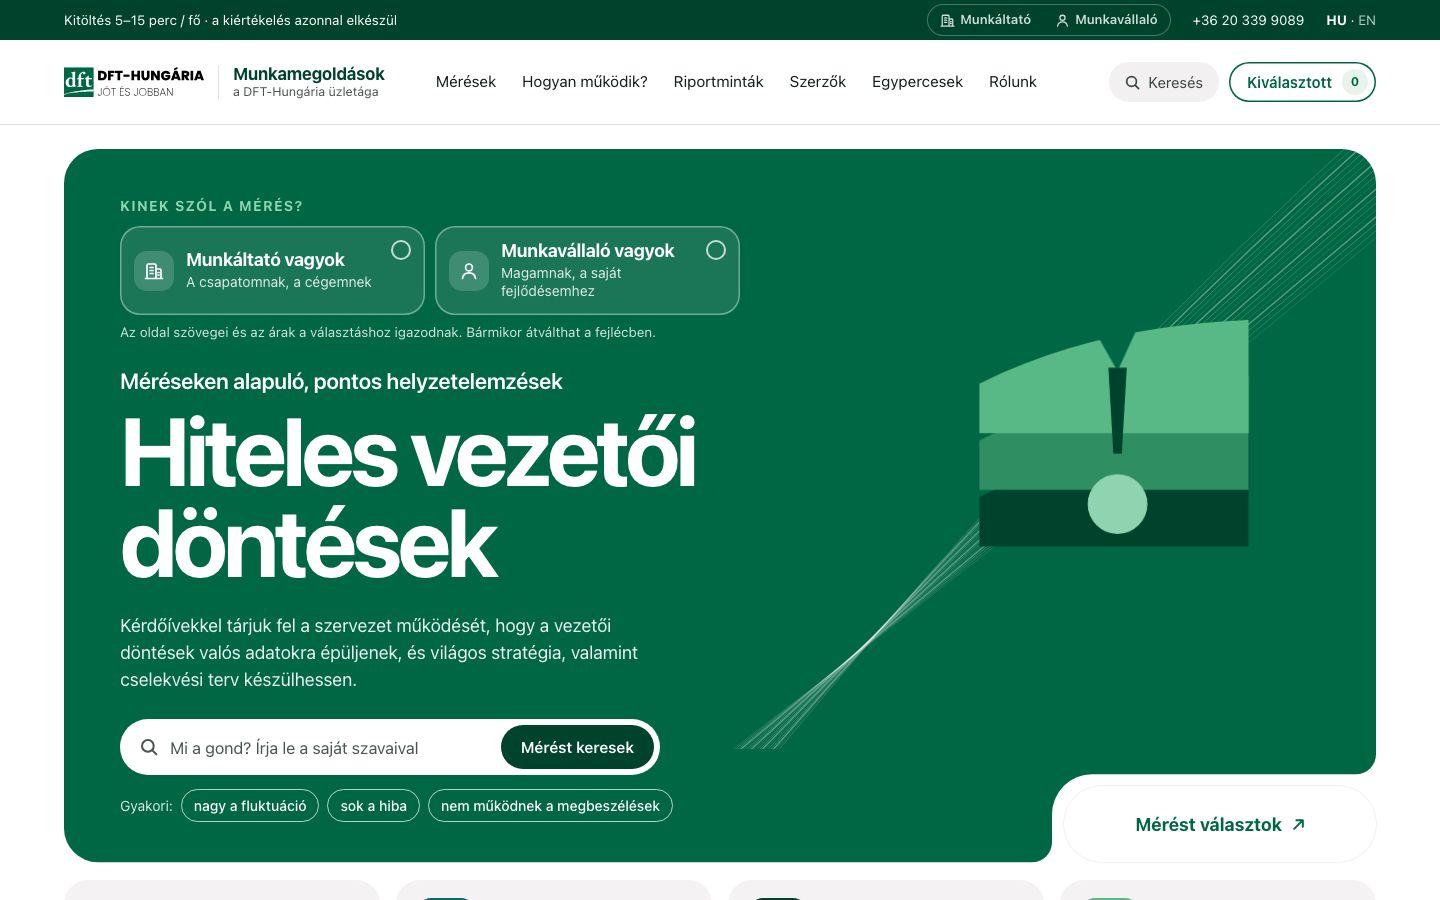Viewport: 1440px width, 900px height.
Task: Select the Munkavállaló vagyok radio button
Action: coord(716,250)
